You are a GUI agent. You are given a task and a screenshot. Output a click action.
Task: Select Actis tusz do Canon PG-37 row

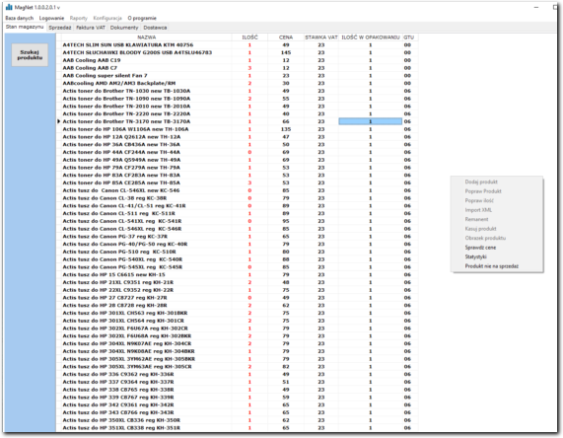coord(237,237)
